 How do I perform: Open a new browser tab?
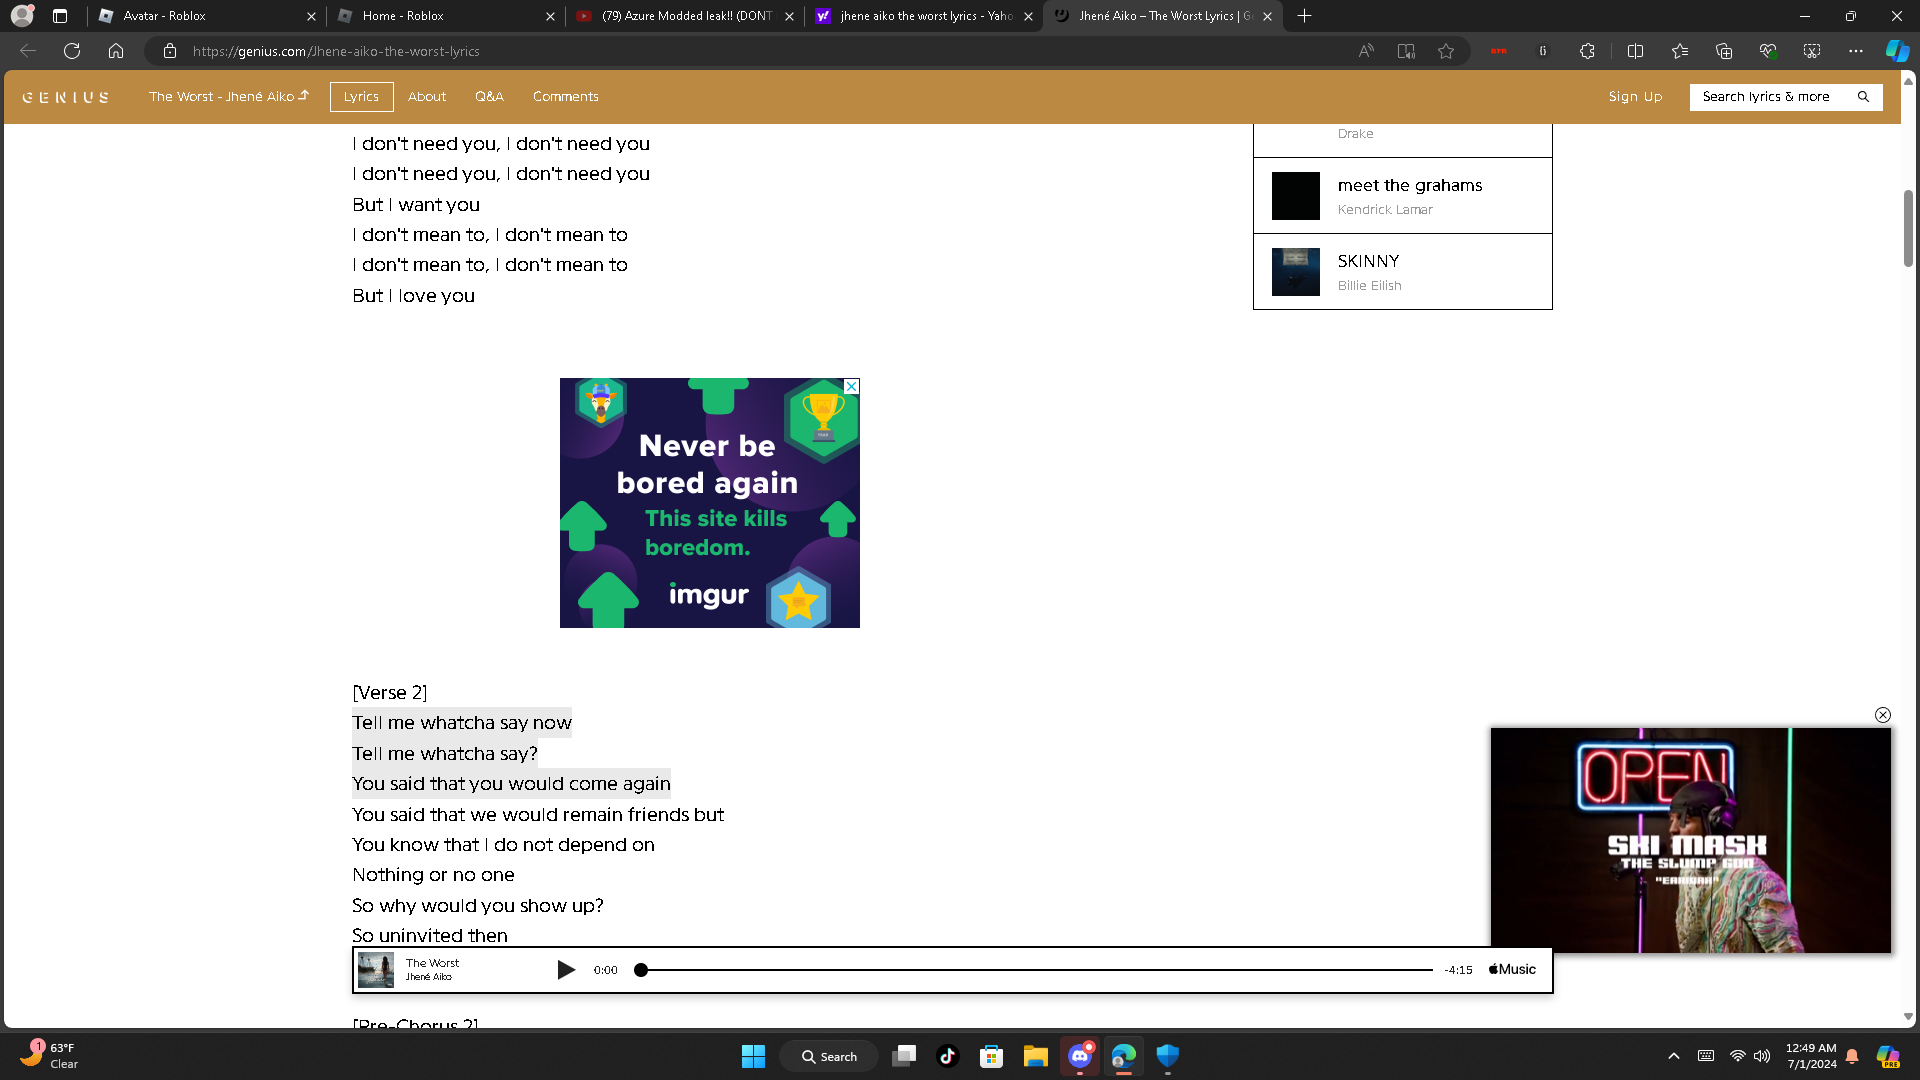1304,16
